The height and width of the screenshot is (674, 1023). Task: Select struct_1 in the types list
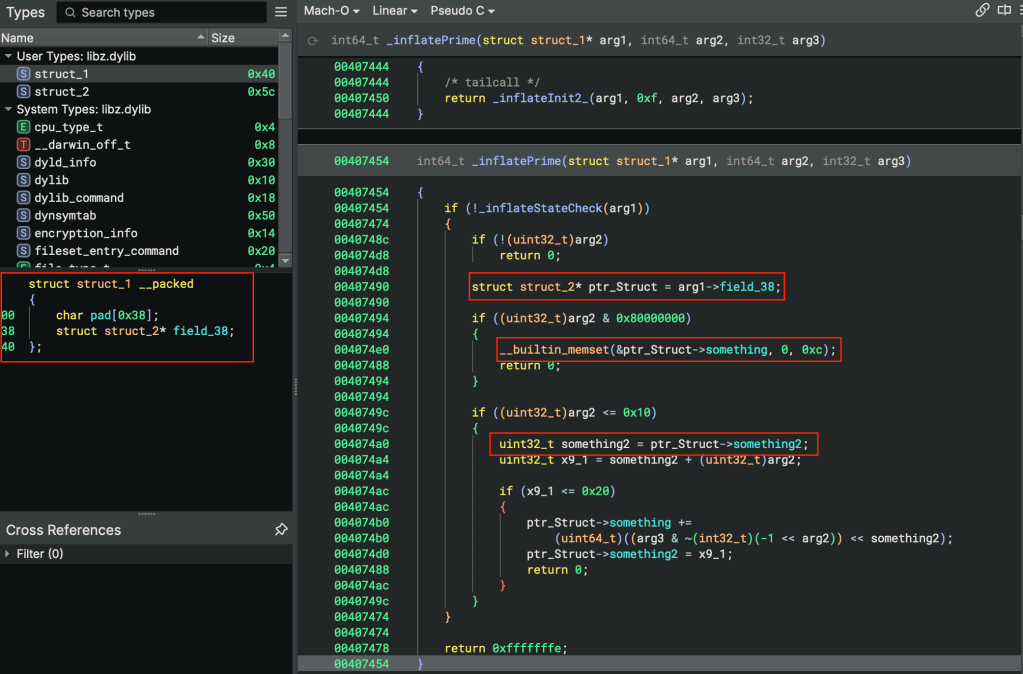click(61, 74)
